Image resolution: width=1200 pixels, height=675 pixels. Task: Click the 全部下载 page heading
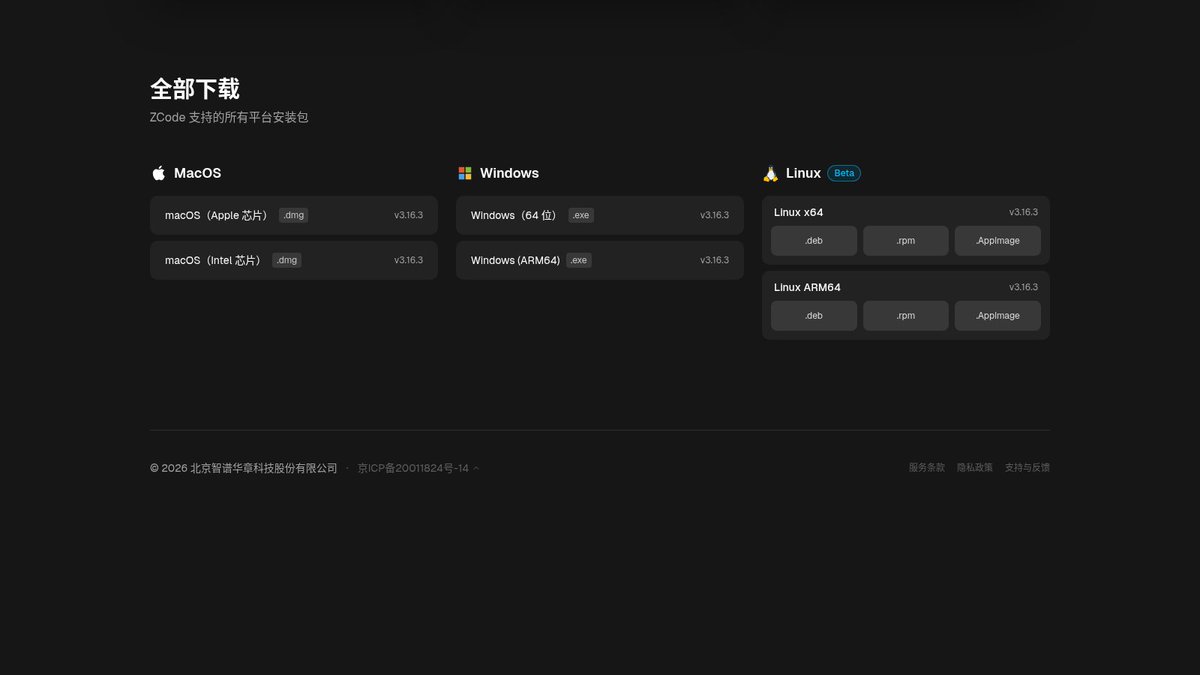[x=195, y=89]
